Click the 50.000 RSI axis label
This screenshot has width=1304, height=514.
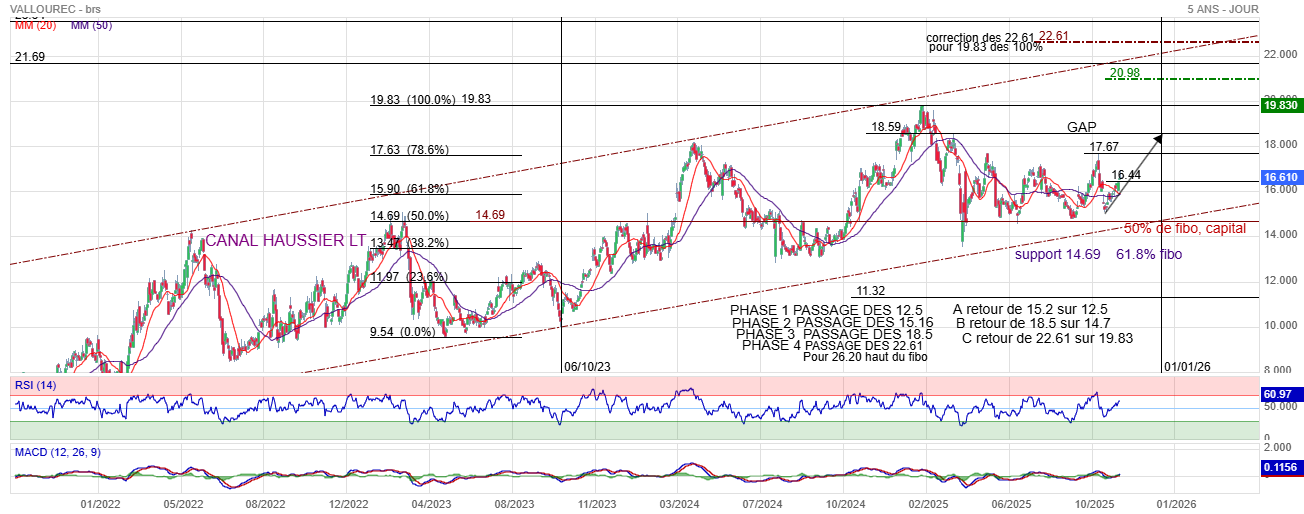click(1281, 407)
